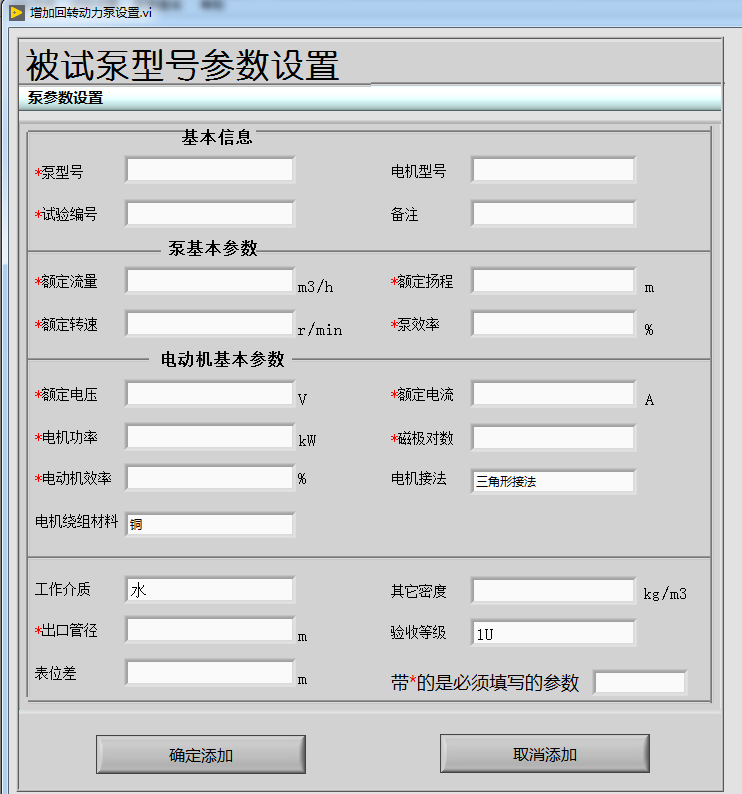The image size is (742, 794).
Task: Click the box beside 带*的是必须填写的参数
Action: click(640, 683)
